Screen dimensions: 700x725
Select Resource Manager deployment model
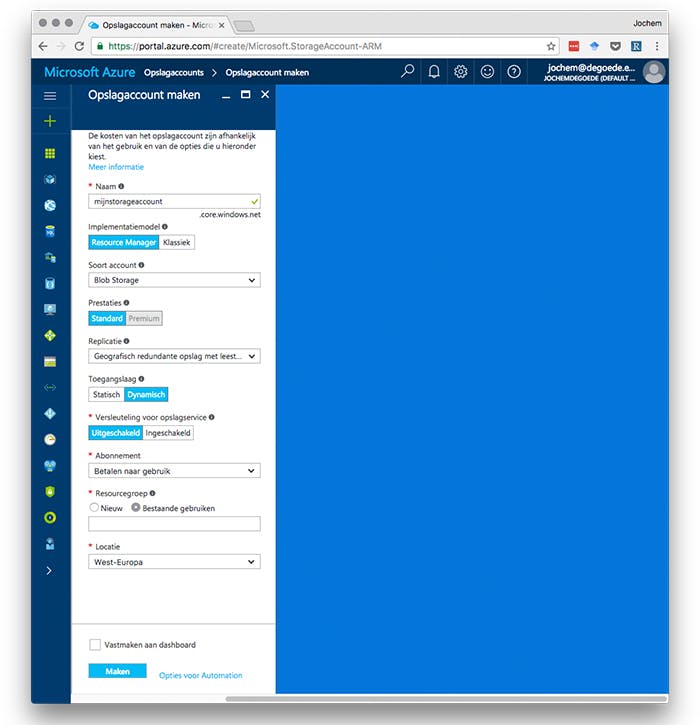(x=123, y=242)
